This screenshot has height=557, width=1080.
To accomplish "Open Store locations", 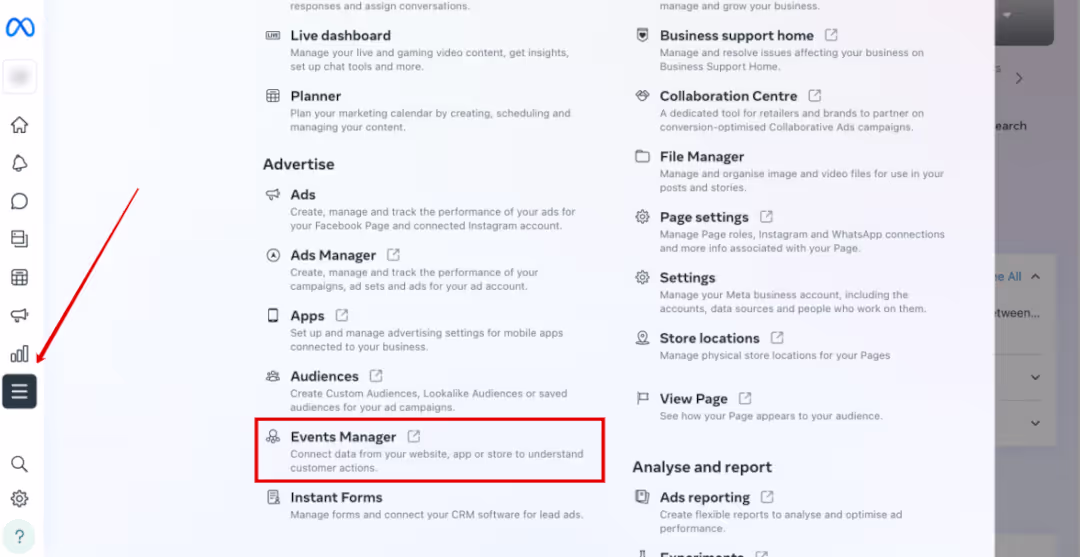I will (709, 339).
